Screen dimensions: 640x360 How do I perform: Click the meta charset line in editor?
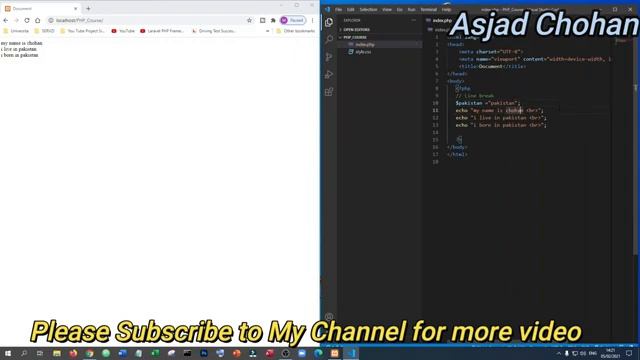click(491, 52)
